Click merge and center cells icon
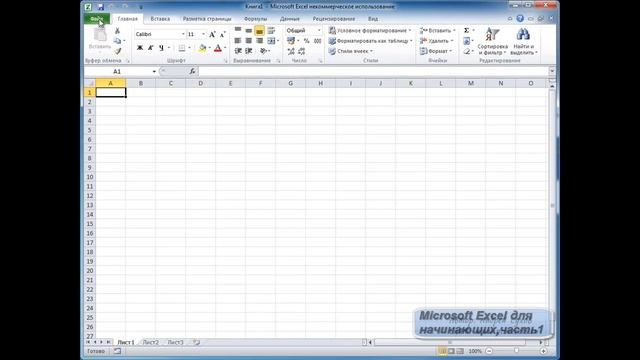The width and height of the screenshot is (640, 360). (271, 41)
